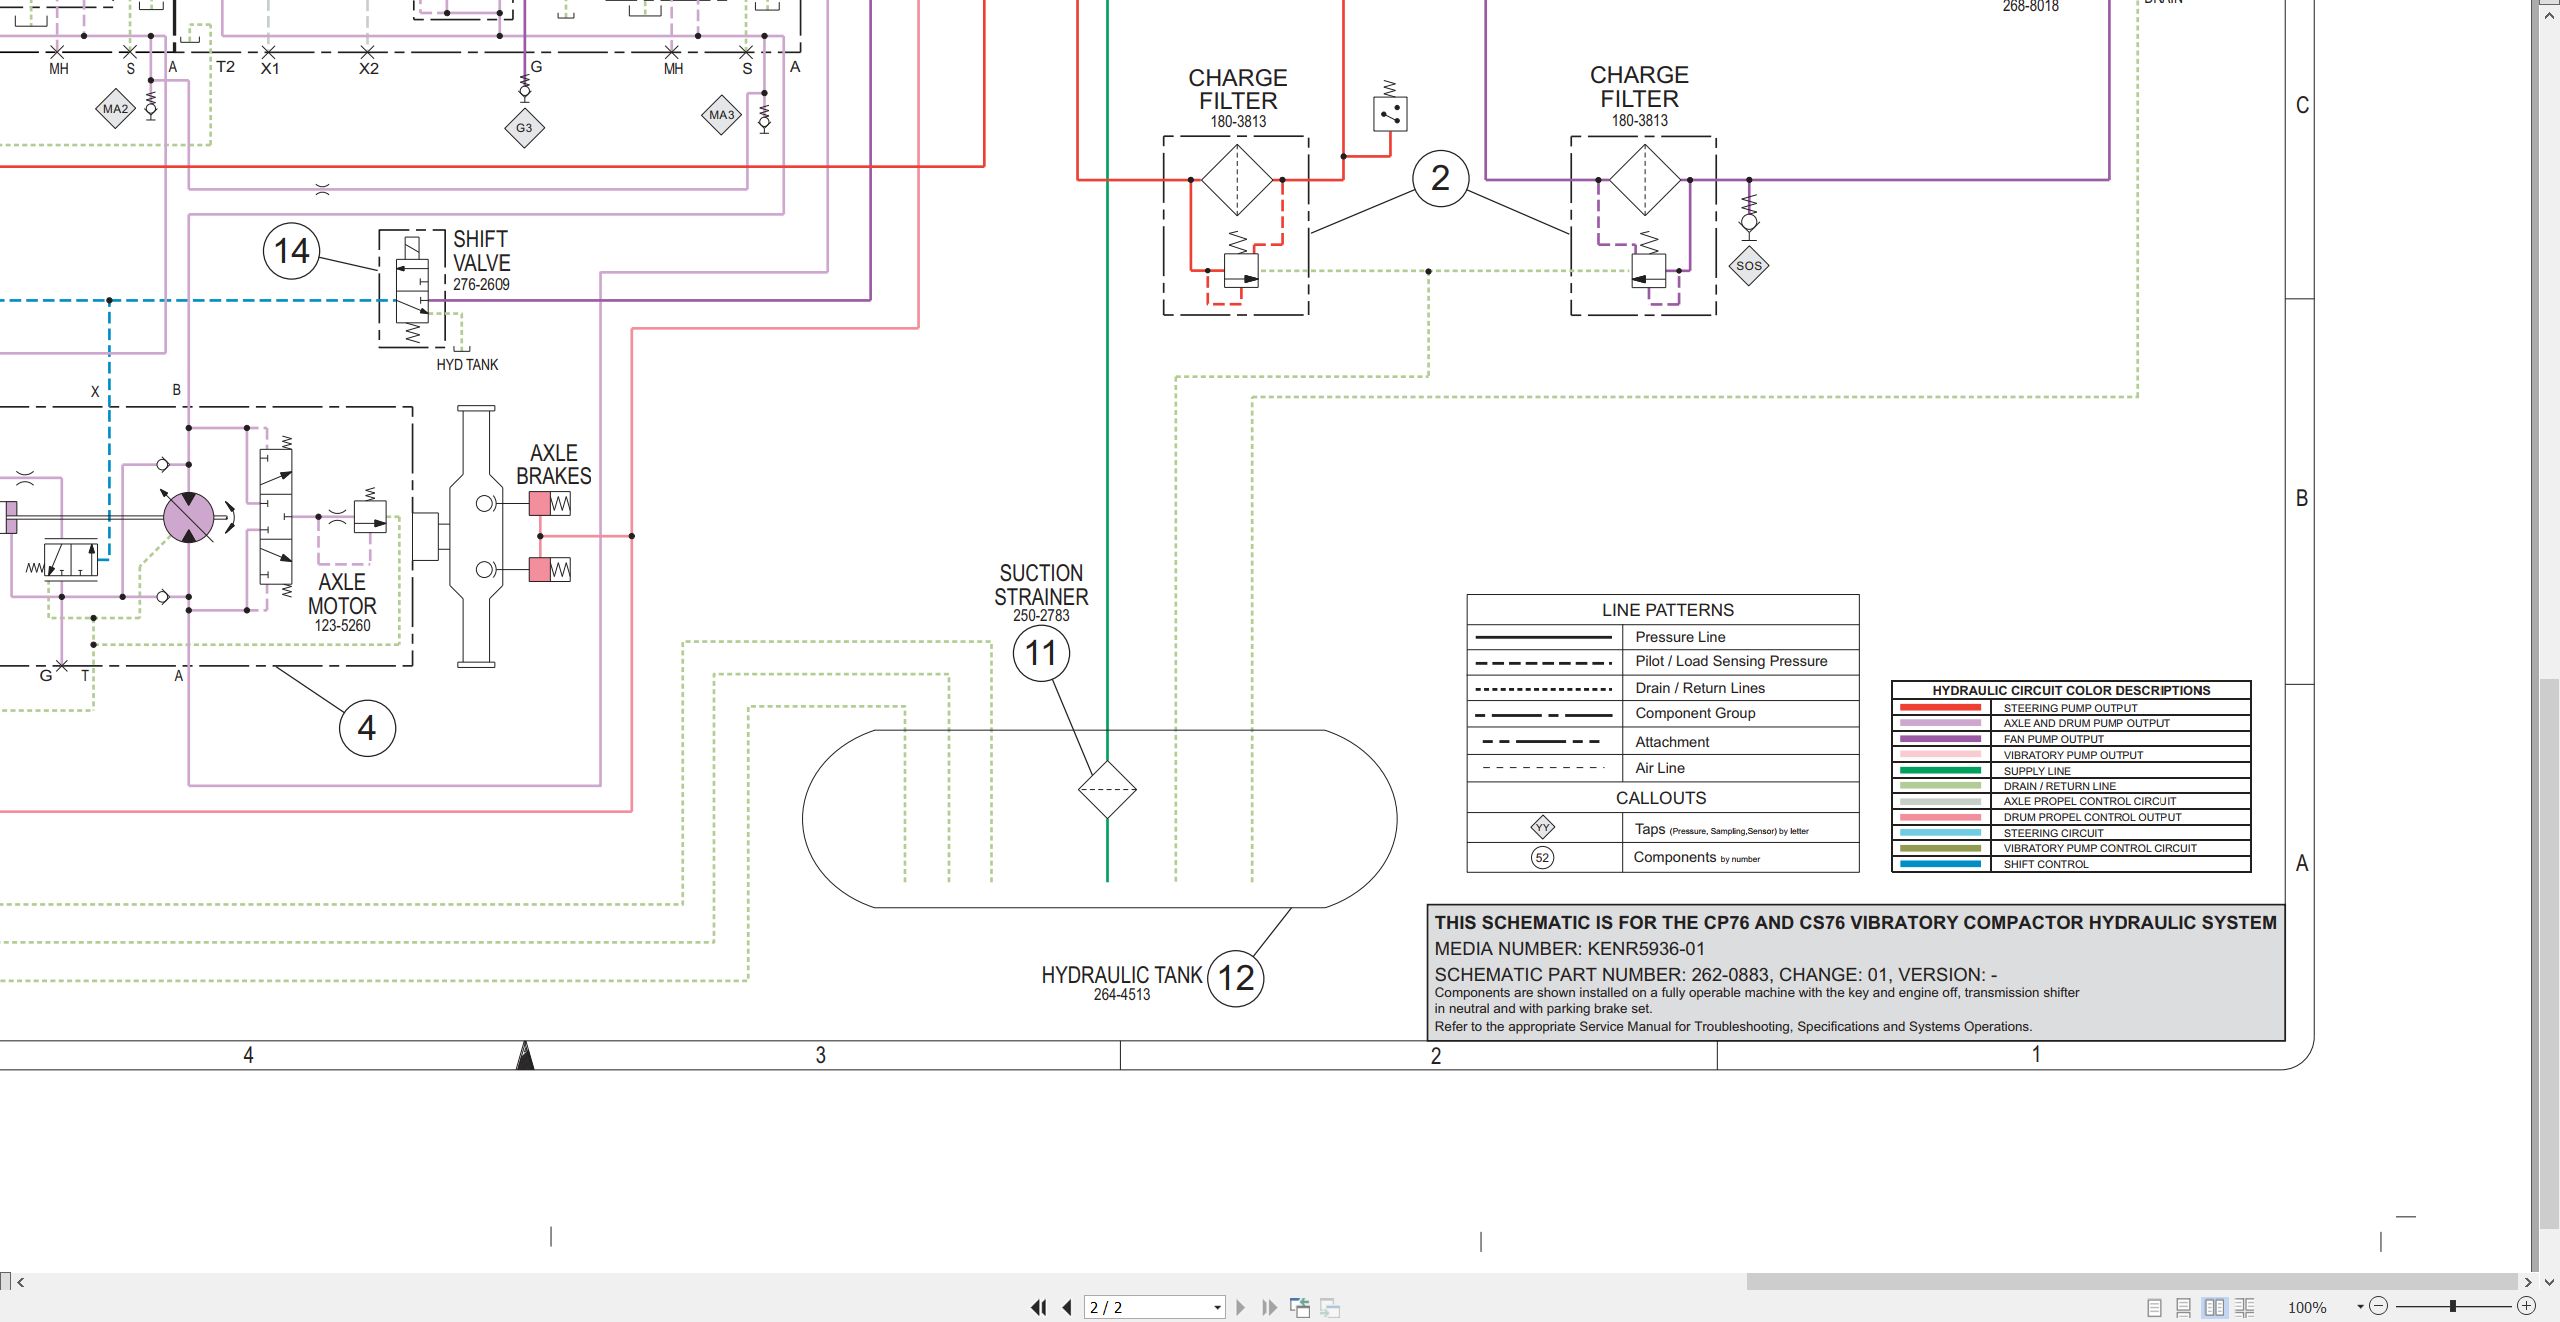The height and width of the screenshot is (1322, 2560).
Task: Jump to the last page
Action: click(1269, 1307)
